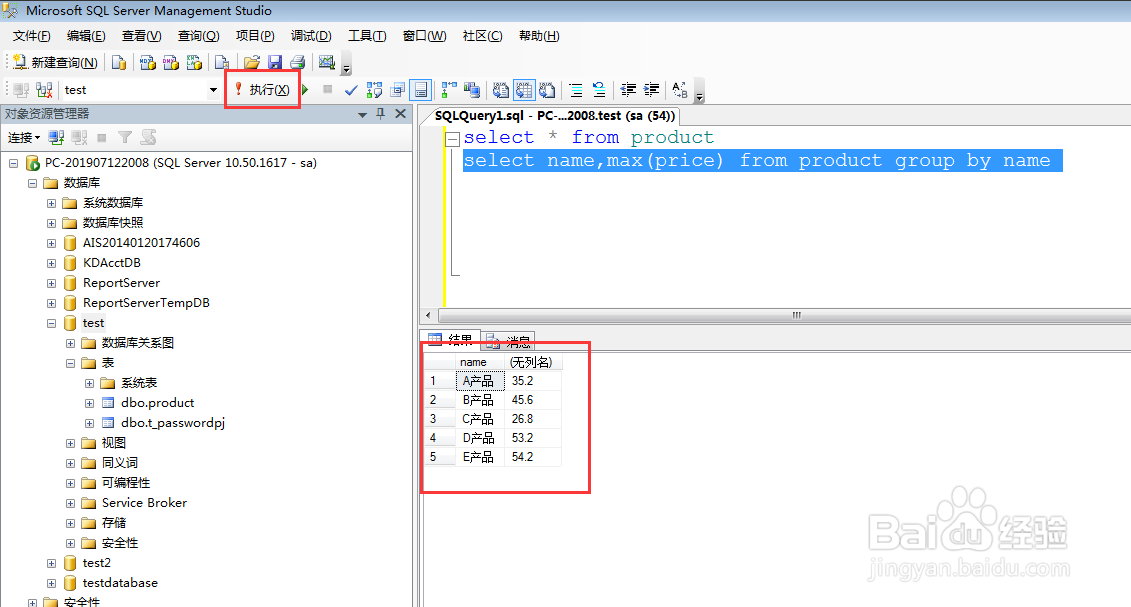This screenshot has width=1131, height=607.
Task: Select ReportServerTempDB database
Action: coord(146,303)
